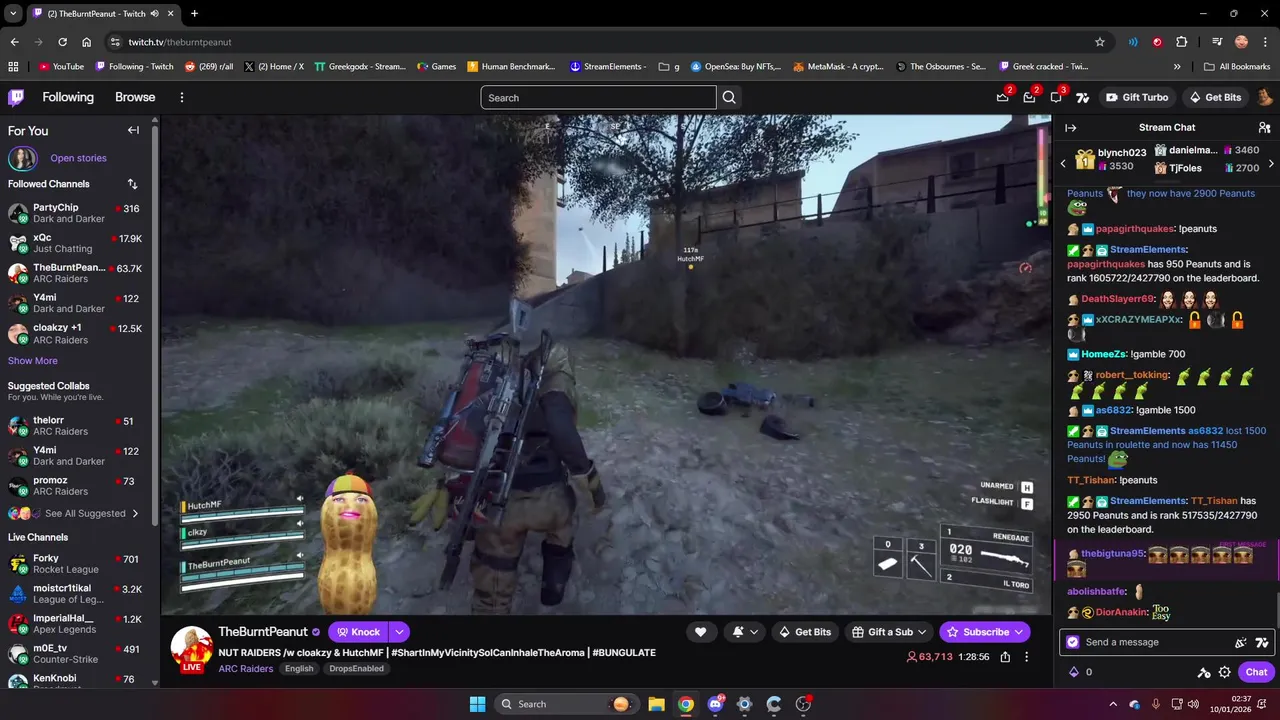The height and width of the screenshot is (720, 1280).
Task: Click the browser address bar URL
Action: click(180, 42)
